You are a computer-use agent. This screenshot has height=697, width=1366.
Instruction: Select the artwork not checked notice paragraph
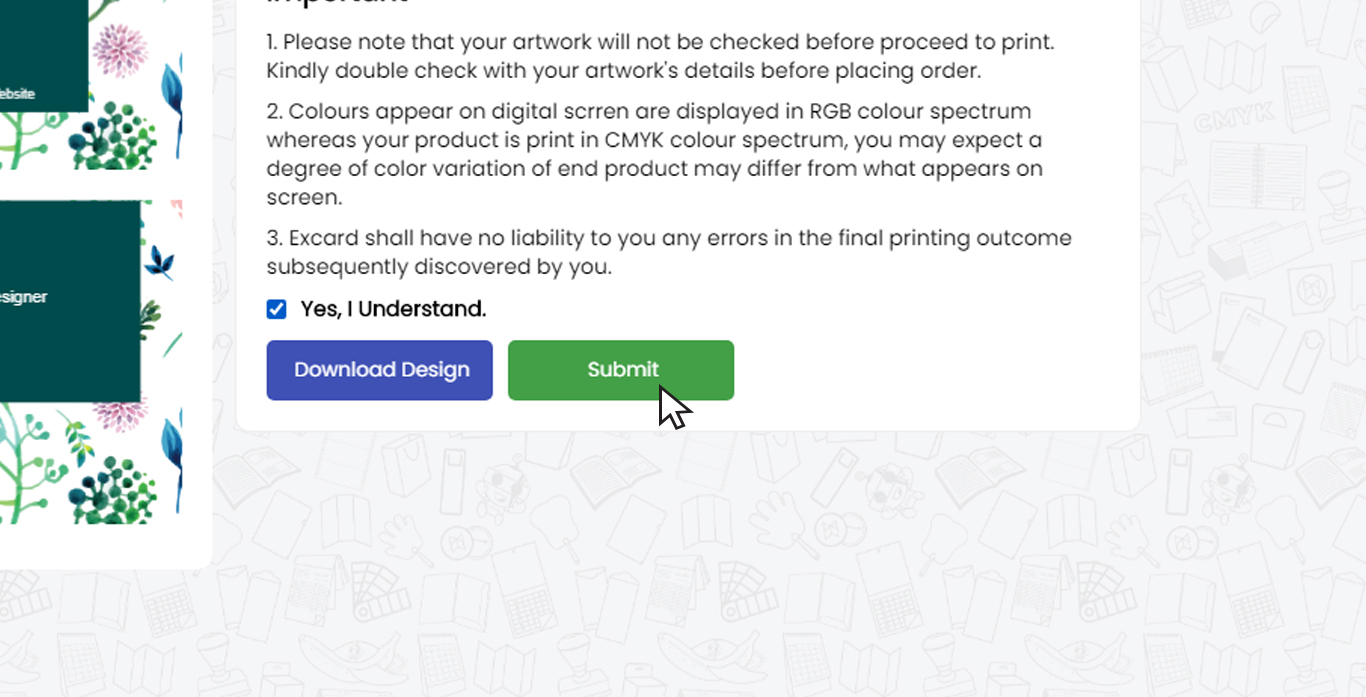pyautogui.click(x=660, y=57)
